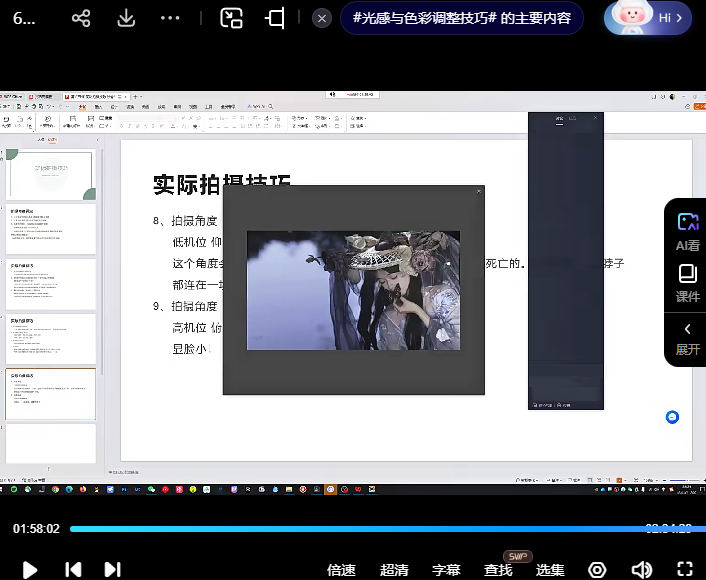Mute the video volume
This screenshot has width=706, height=580.
[641, 569]
